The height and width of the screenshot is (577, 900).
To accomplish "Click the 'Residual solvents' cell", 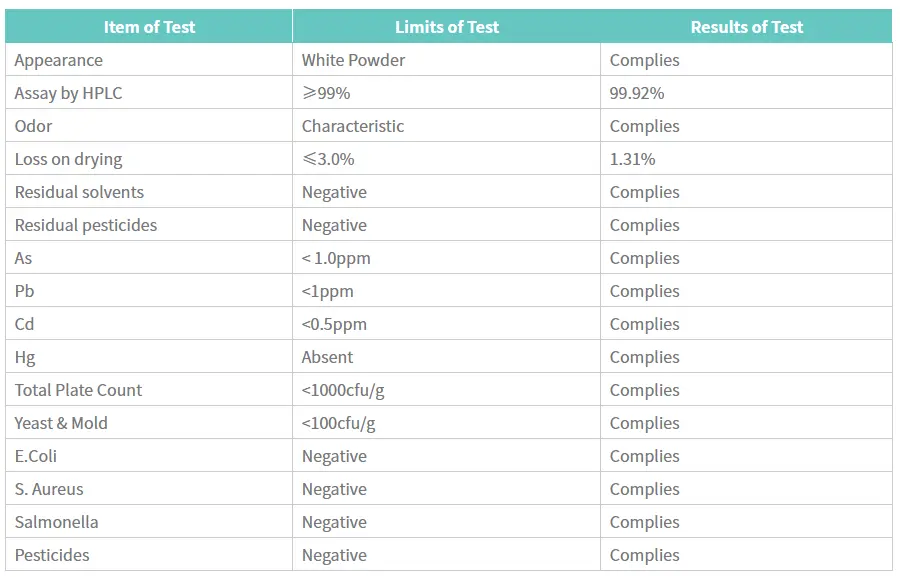I will click(x=79, y=192).
